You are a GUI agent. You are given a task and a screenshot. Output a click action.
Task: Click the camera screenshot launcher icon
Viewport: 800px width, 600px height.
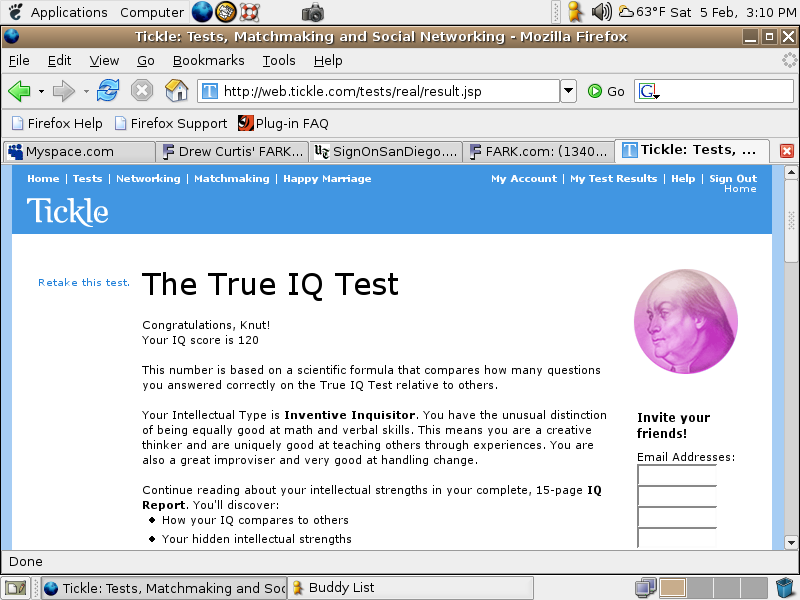(313, 12)
